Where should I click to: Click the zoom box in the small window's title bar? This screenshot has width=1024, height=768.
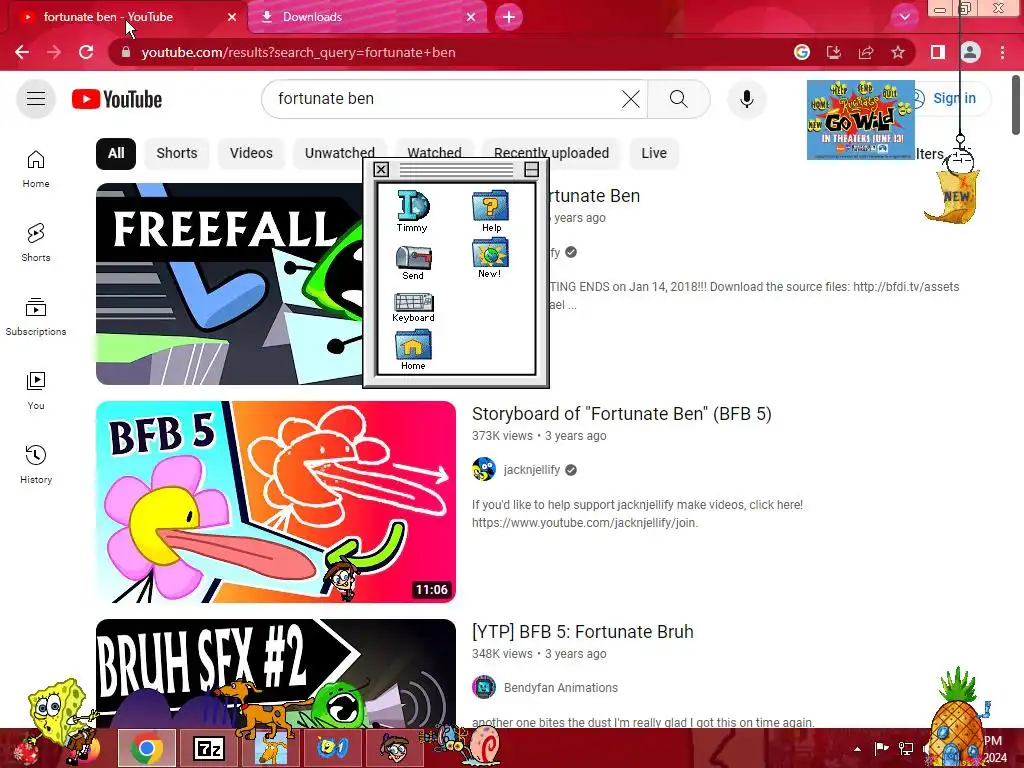[532, 170]
